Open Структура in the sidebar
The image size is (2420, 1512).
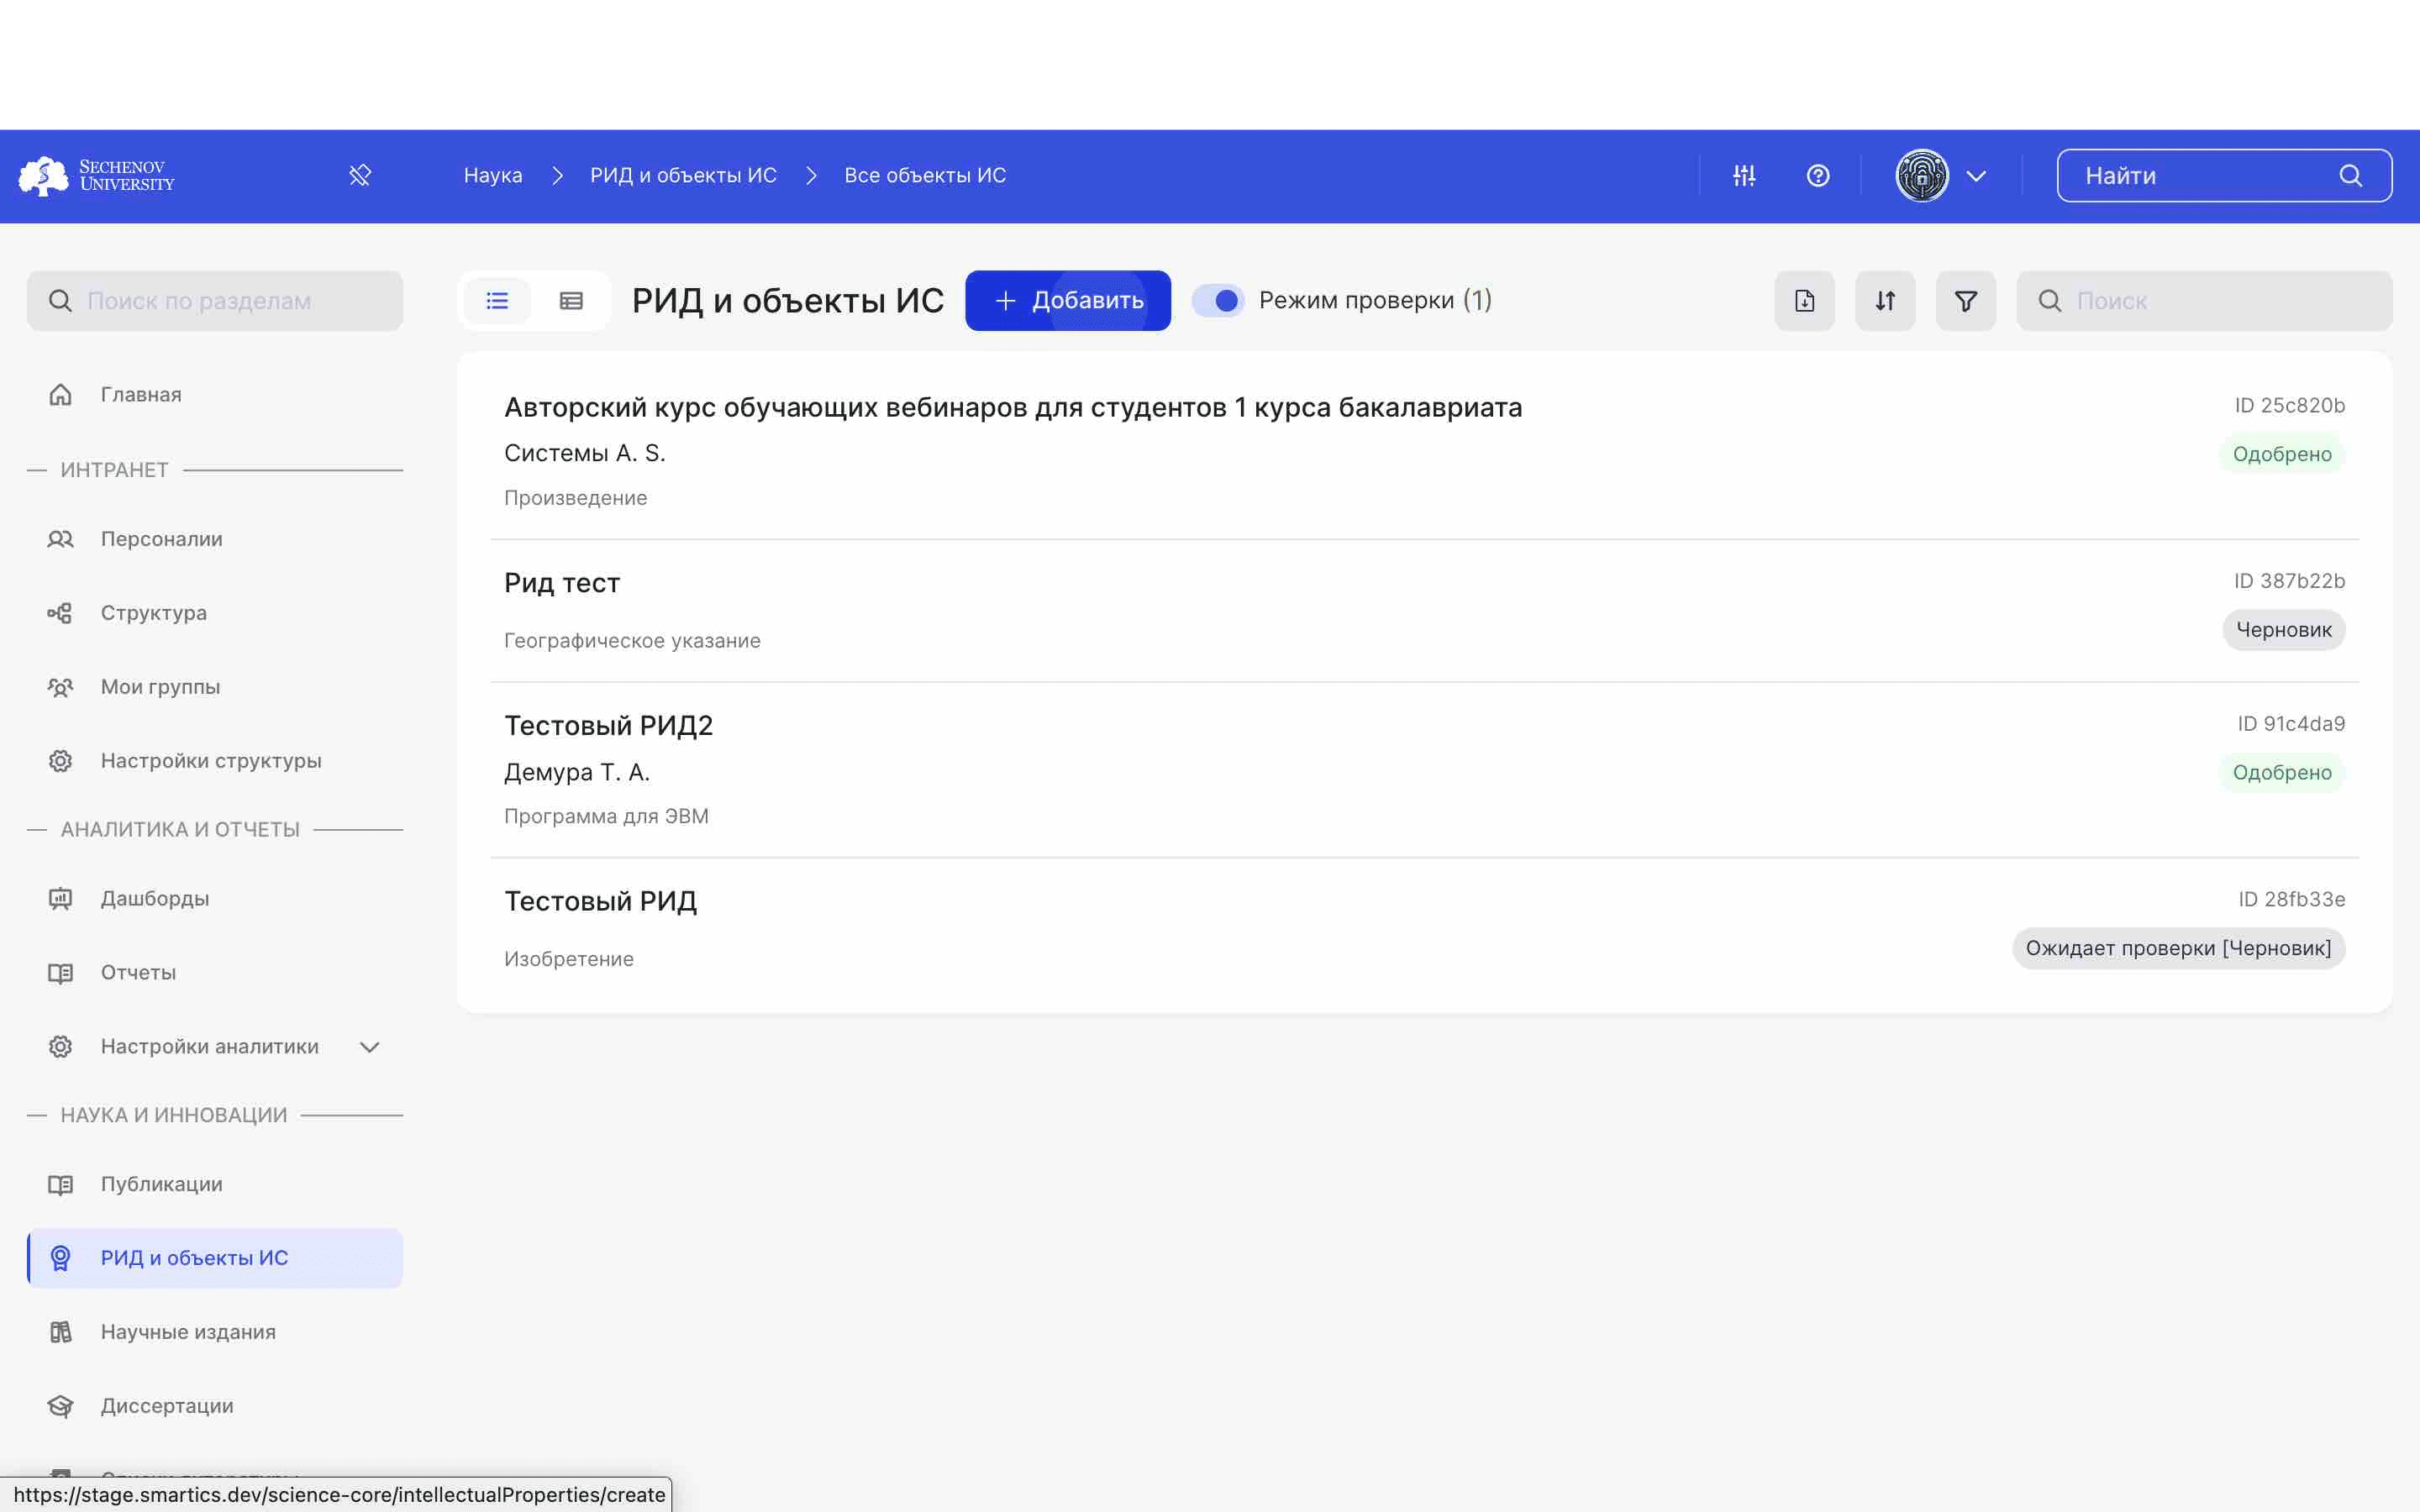pyautogui.click(x=215, y=613)
